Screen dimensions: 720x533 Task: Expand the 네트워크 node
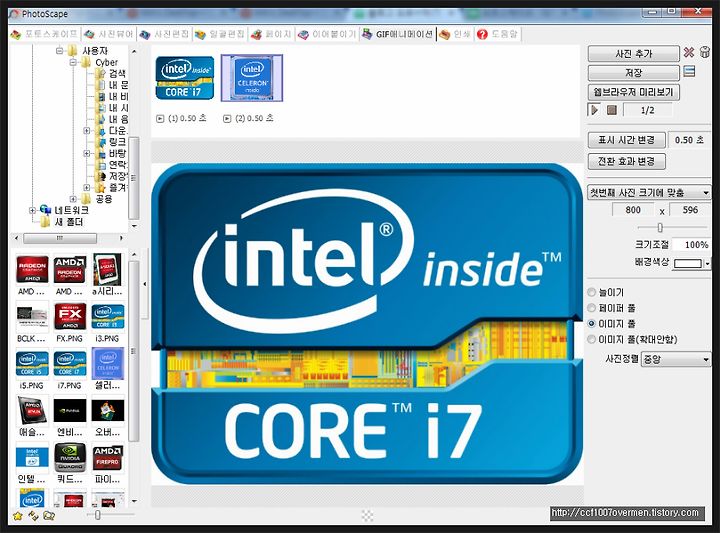[32, 210]
